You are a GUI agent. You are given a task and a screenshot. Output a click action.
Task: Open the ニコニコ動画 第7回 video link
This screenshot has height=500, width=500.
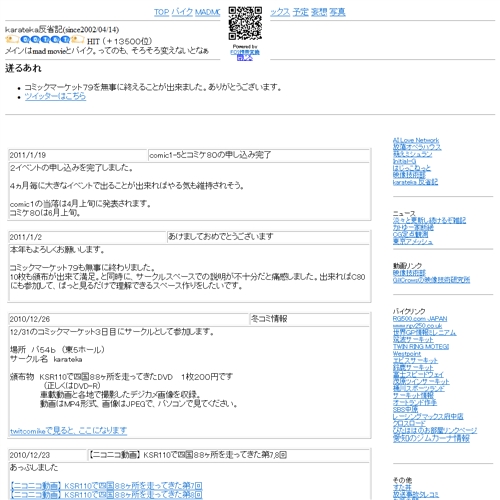point(106,485)
